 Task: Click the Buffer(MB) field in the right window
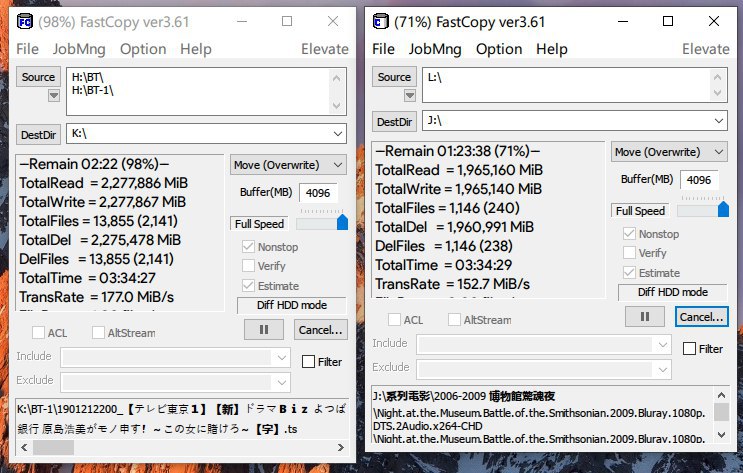click(702, 180)
